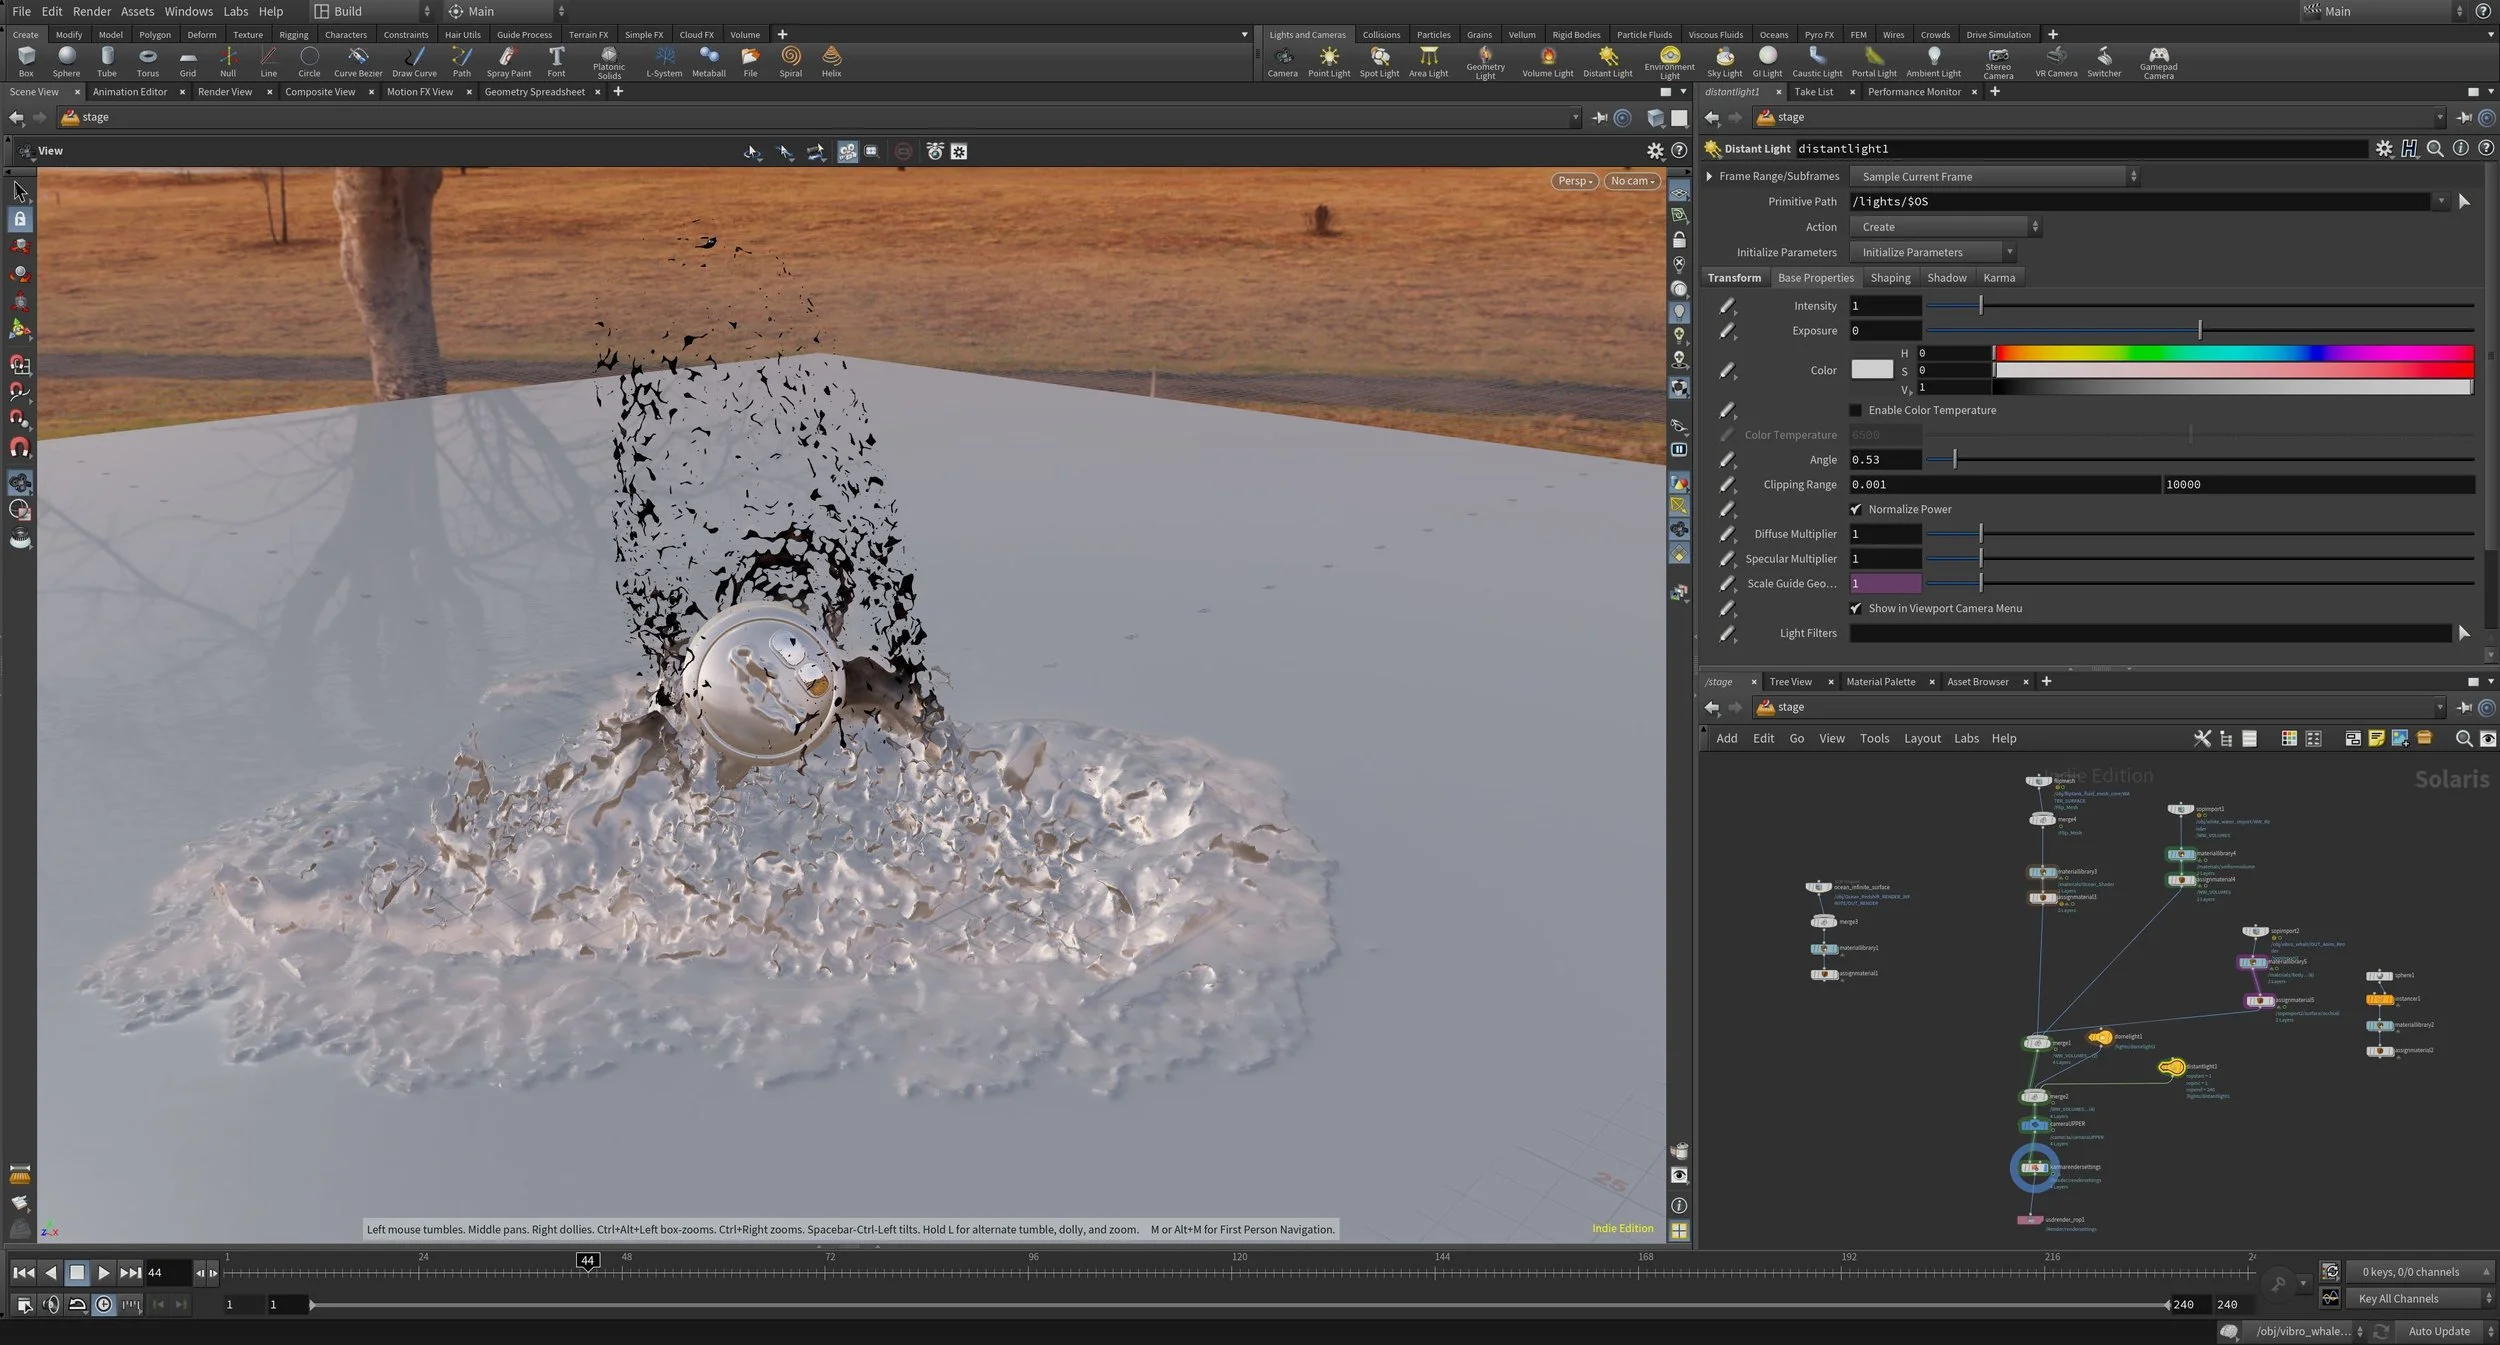
Task: Add a Sky Light from shelf
Action: pos(1724,60)
